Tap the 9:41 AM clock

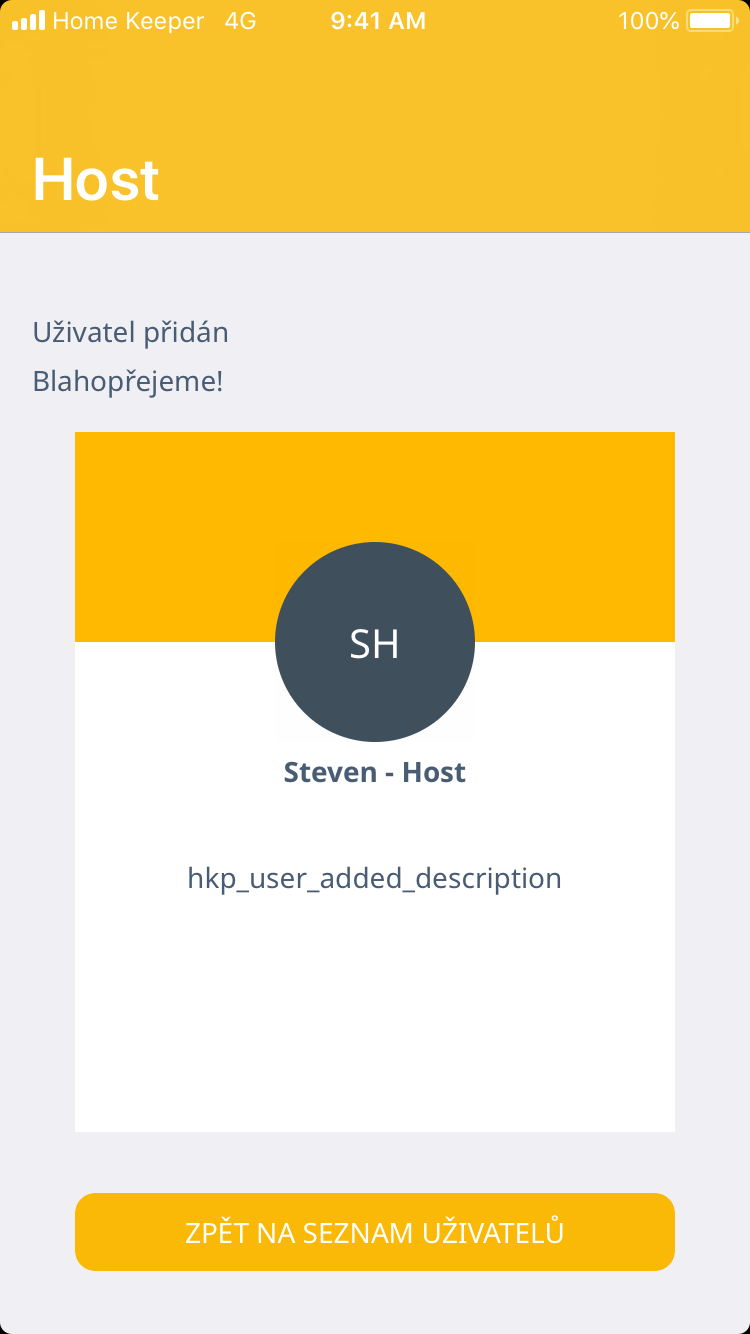point(378,21)
